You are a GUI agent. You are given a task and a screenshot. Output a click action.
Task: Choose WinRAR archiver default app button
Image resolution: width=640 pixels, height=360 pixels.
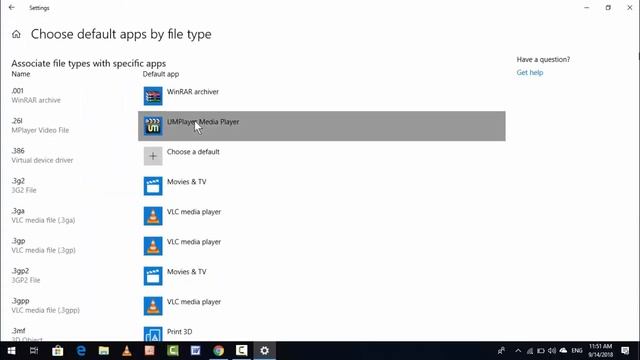(x=322, y=96)
